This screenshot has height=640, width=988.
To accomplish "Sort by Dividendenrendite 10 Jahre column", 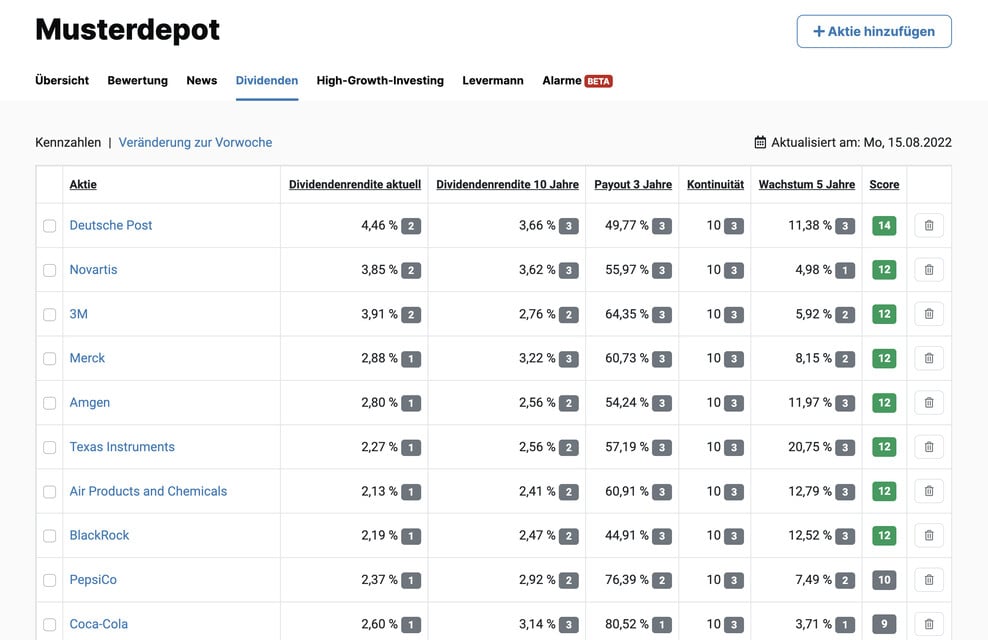I will click(507, 185).
